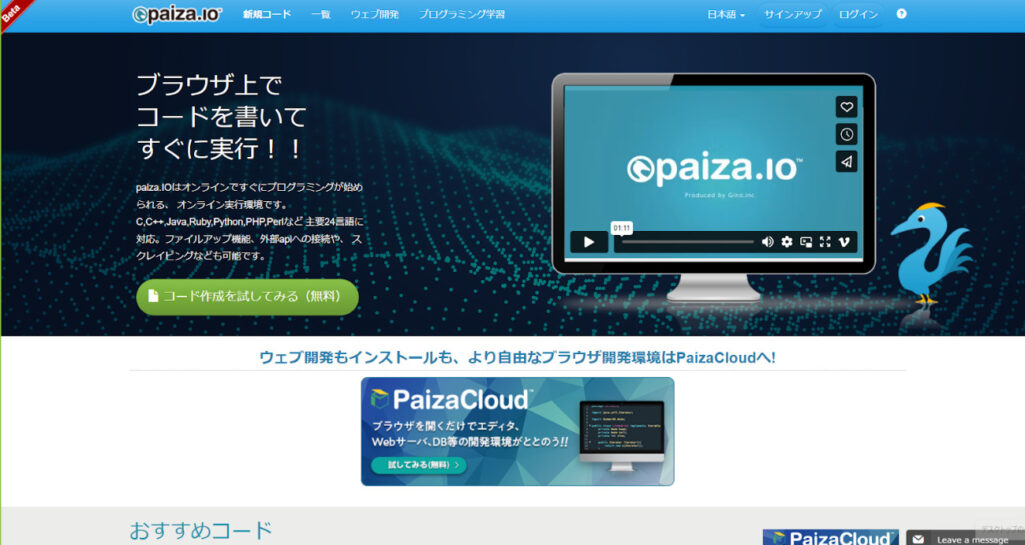1025x545 pixels.
Task: Expand the 日本語 language dropdown
Action: [726, 14]
